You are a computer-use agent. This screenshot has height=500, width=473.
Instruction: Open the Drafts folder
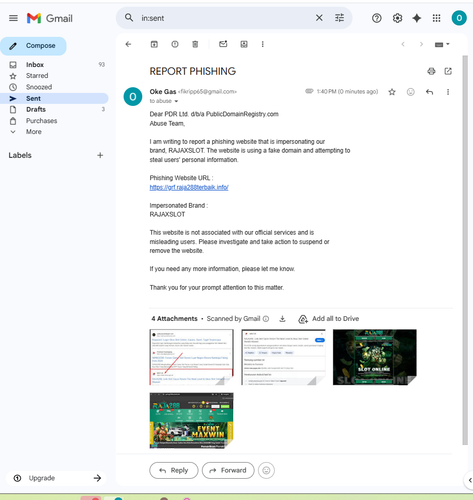tap(36, 110)
